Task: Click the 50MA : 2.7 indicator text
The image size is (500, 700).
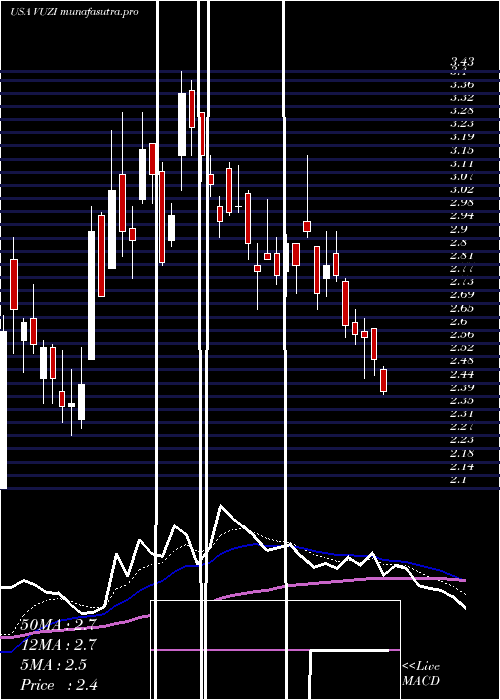Action: pyautogui.click(x=58, y=625)
